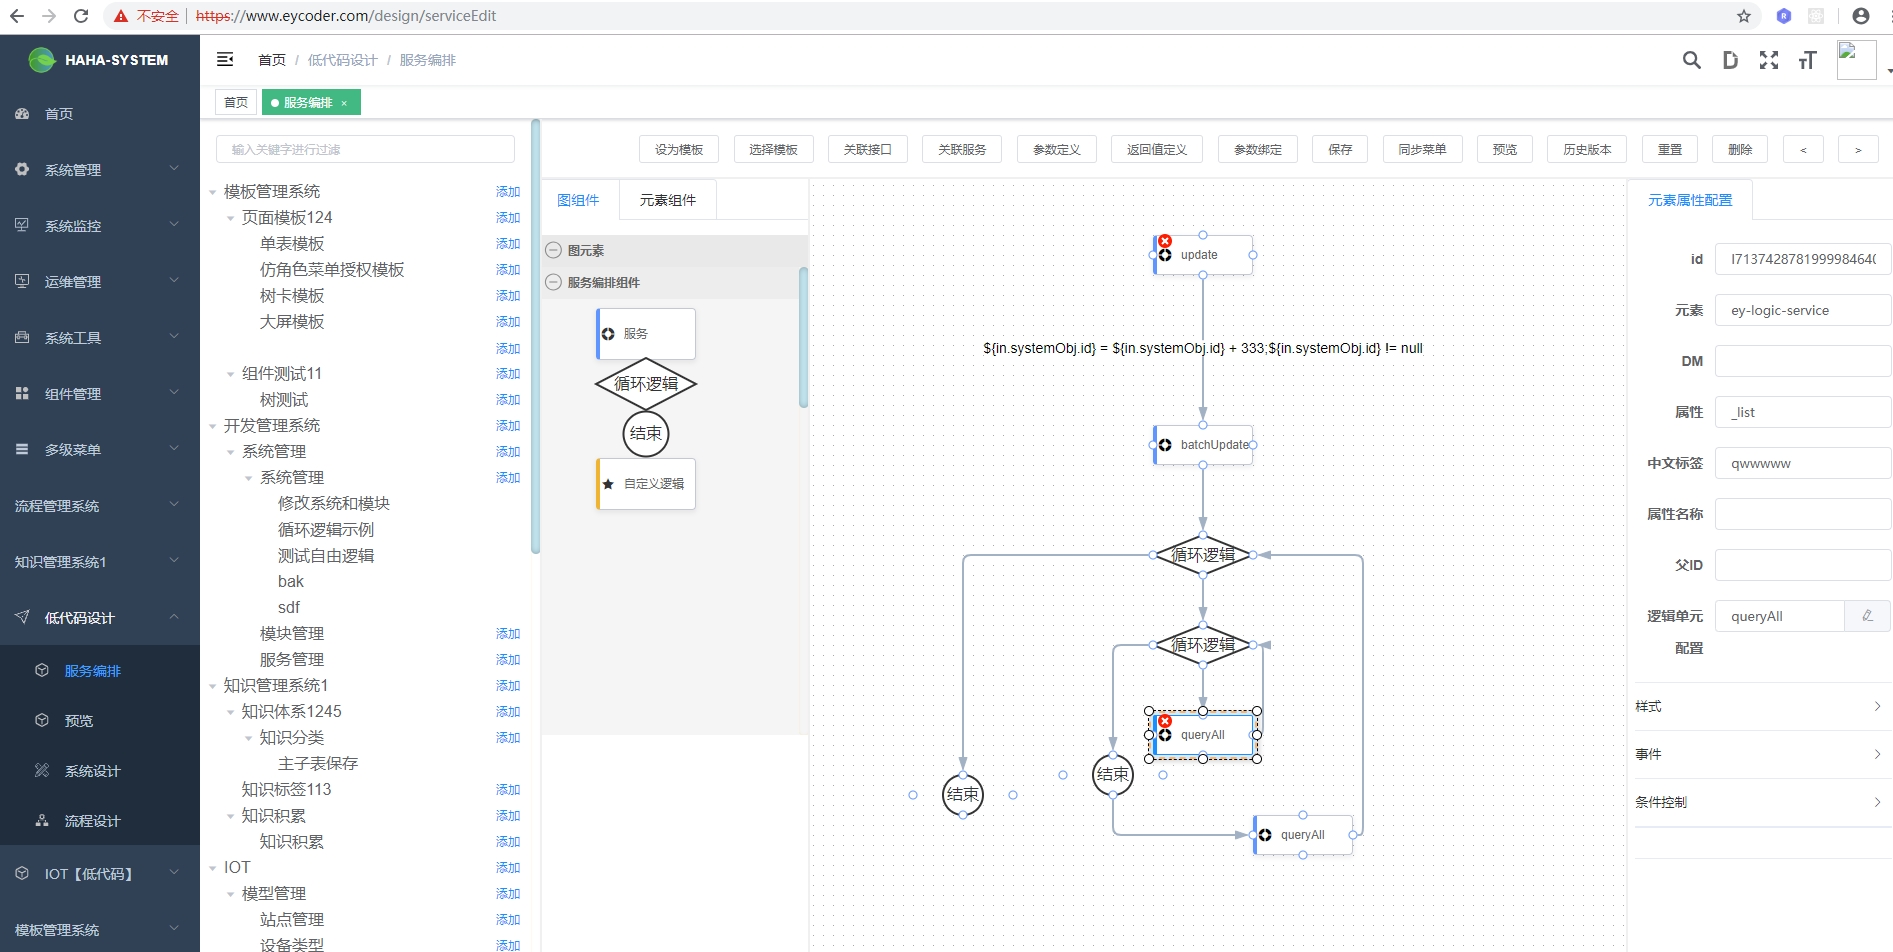The height and width of the screenshot is (952, 1893).
Task: Collapse the 开发管理系统 tree node
Action: [212, 426]
